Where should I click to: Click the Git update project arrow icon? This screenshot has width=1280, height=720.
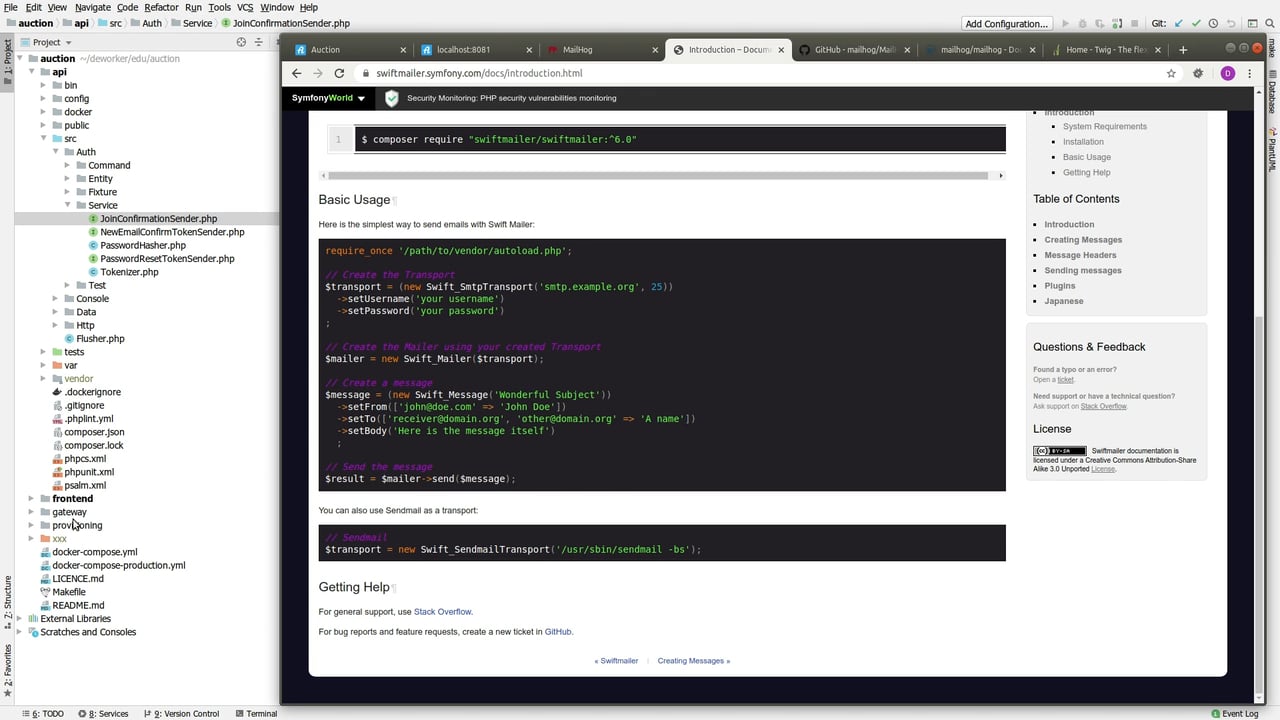(1178, 23)
